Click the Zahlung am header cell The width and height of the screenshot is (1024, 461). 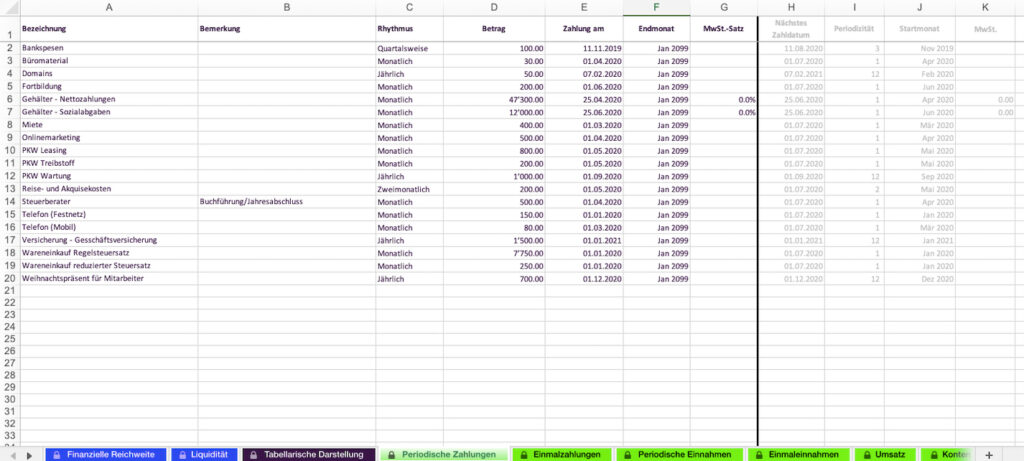coord(584,29)
